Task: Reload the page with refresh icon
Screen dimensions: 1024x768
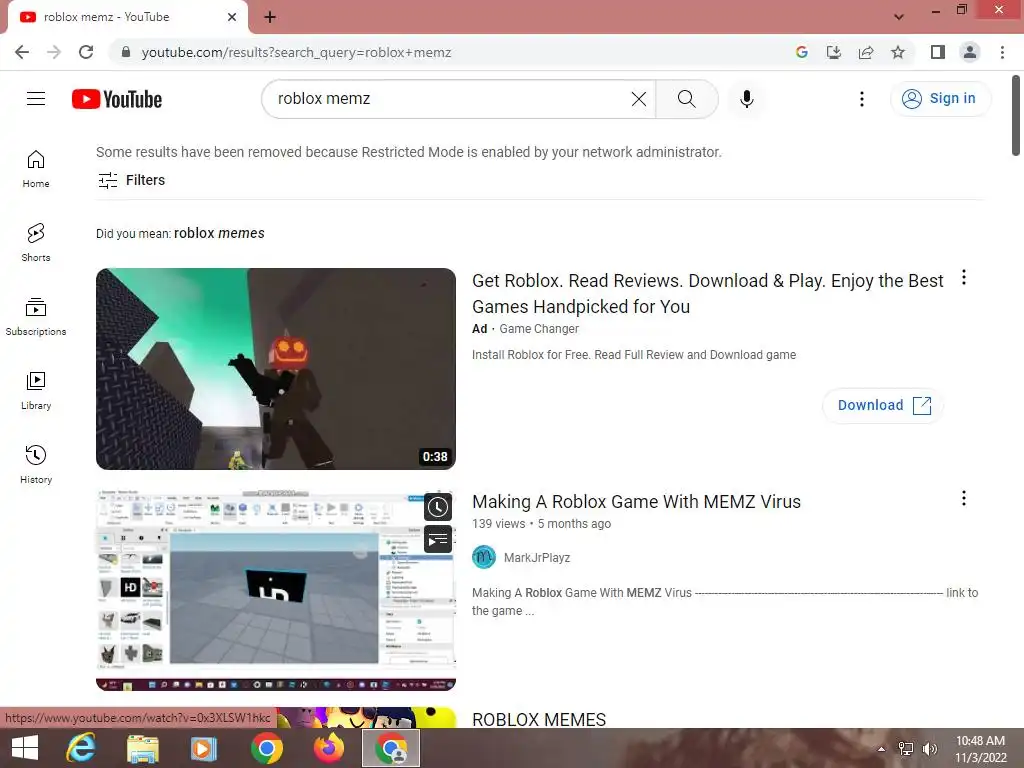Action: (x=86, y=52)
